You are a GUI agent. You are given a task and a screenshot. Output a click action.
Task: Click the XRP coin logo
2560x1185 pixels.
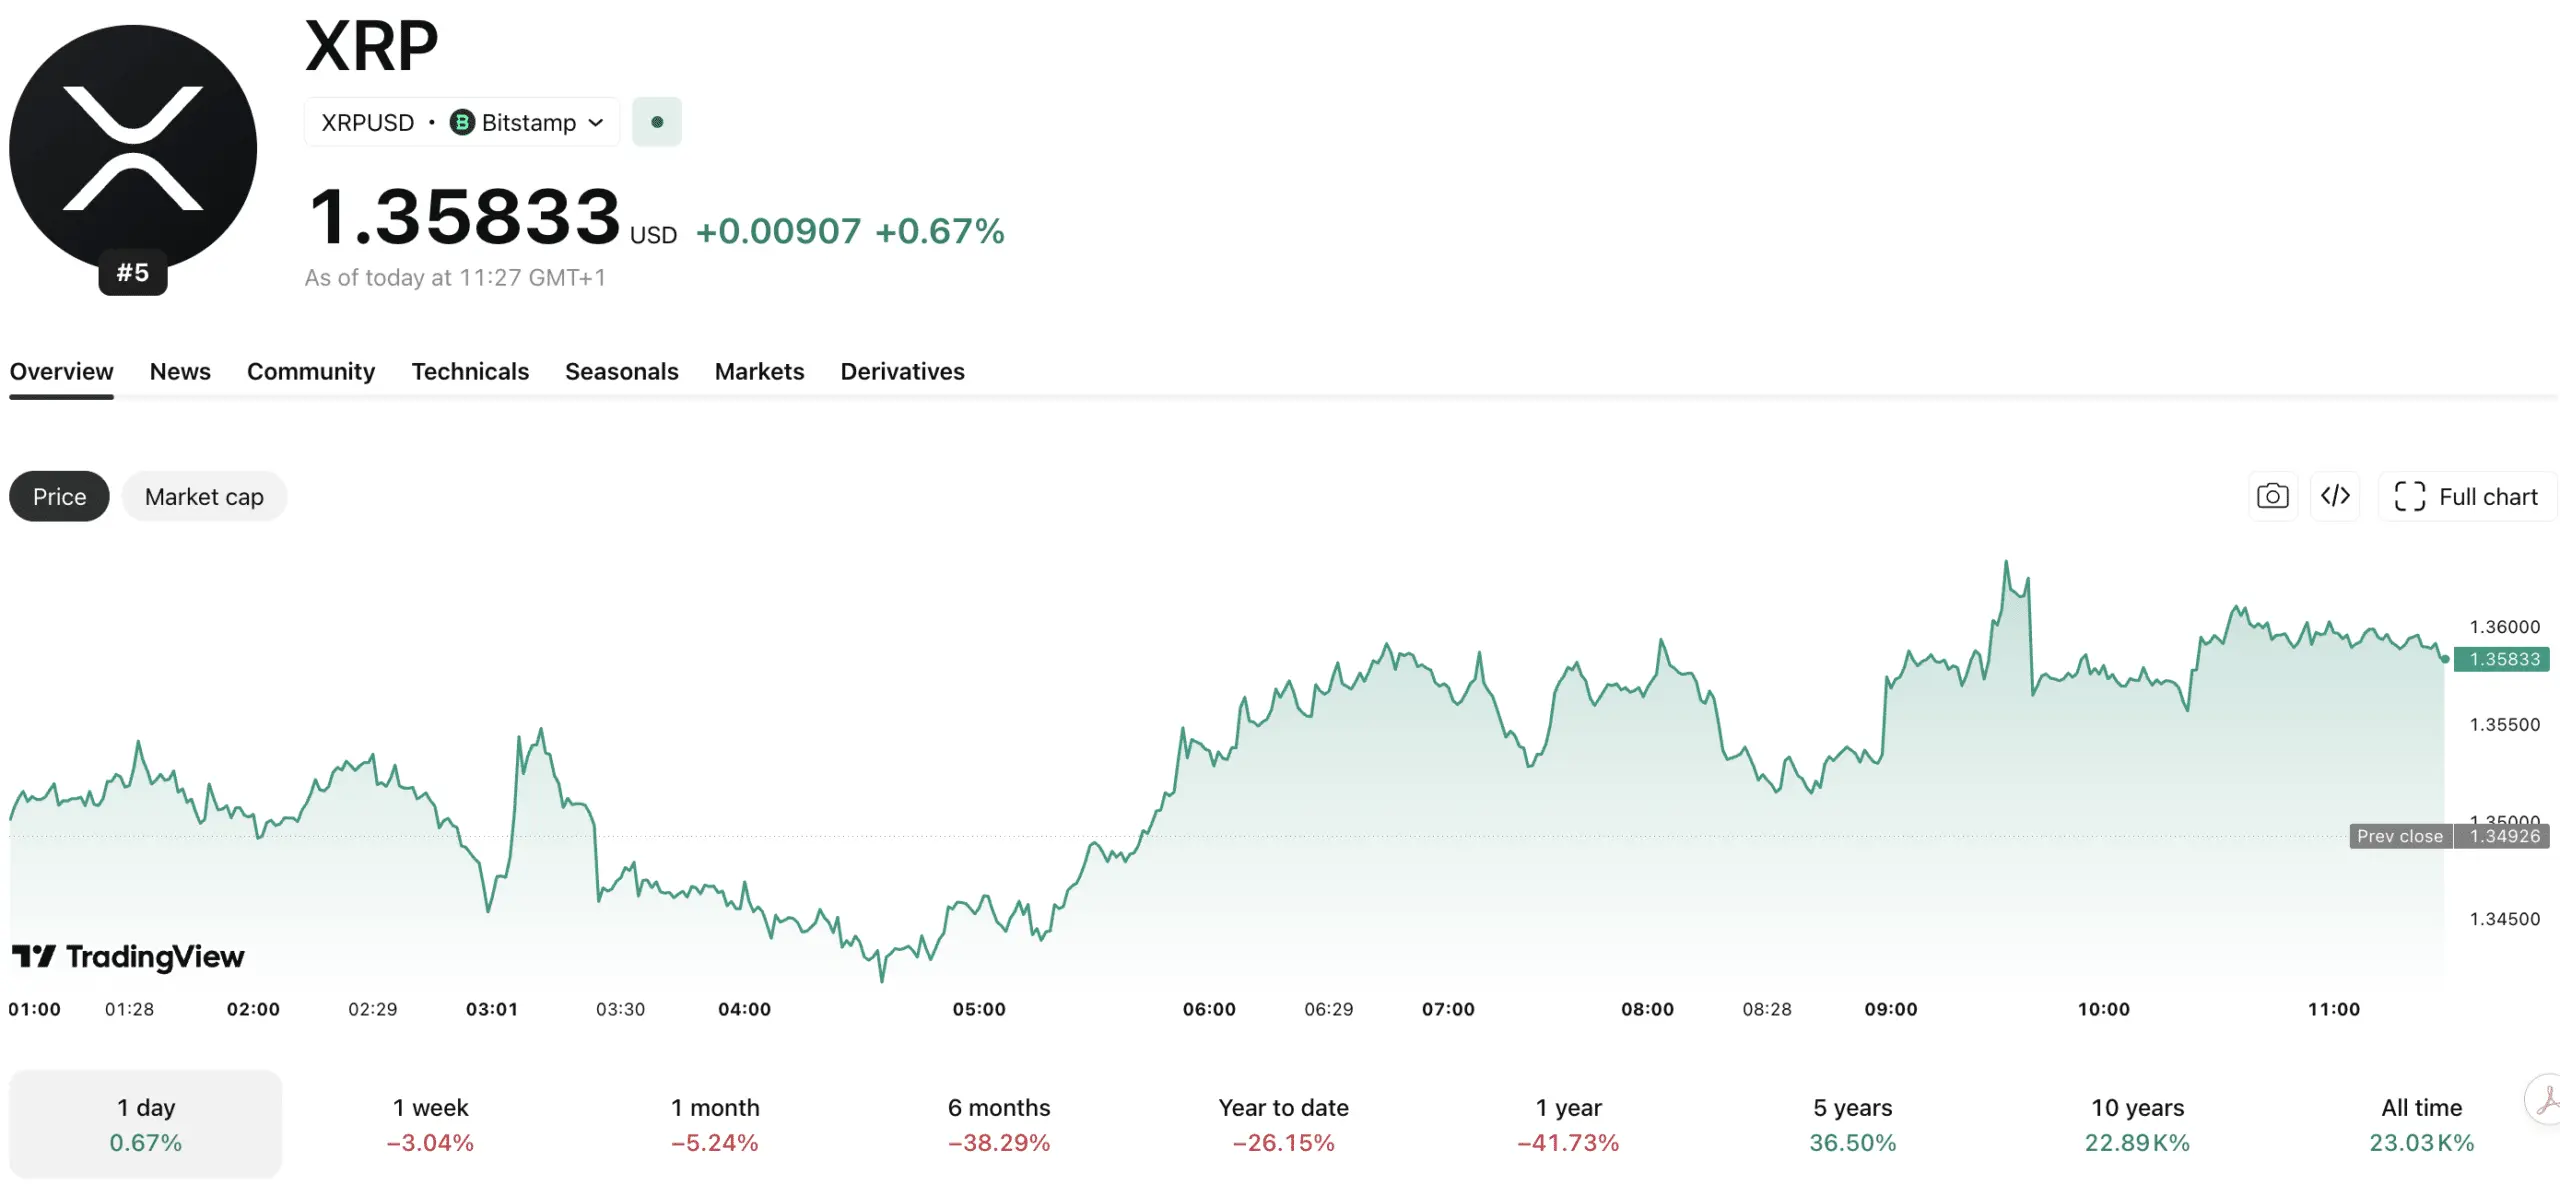point(133,148)
